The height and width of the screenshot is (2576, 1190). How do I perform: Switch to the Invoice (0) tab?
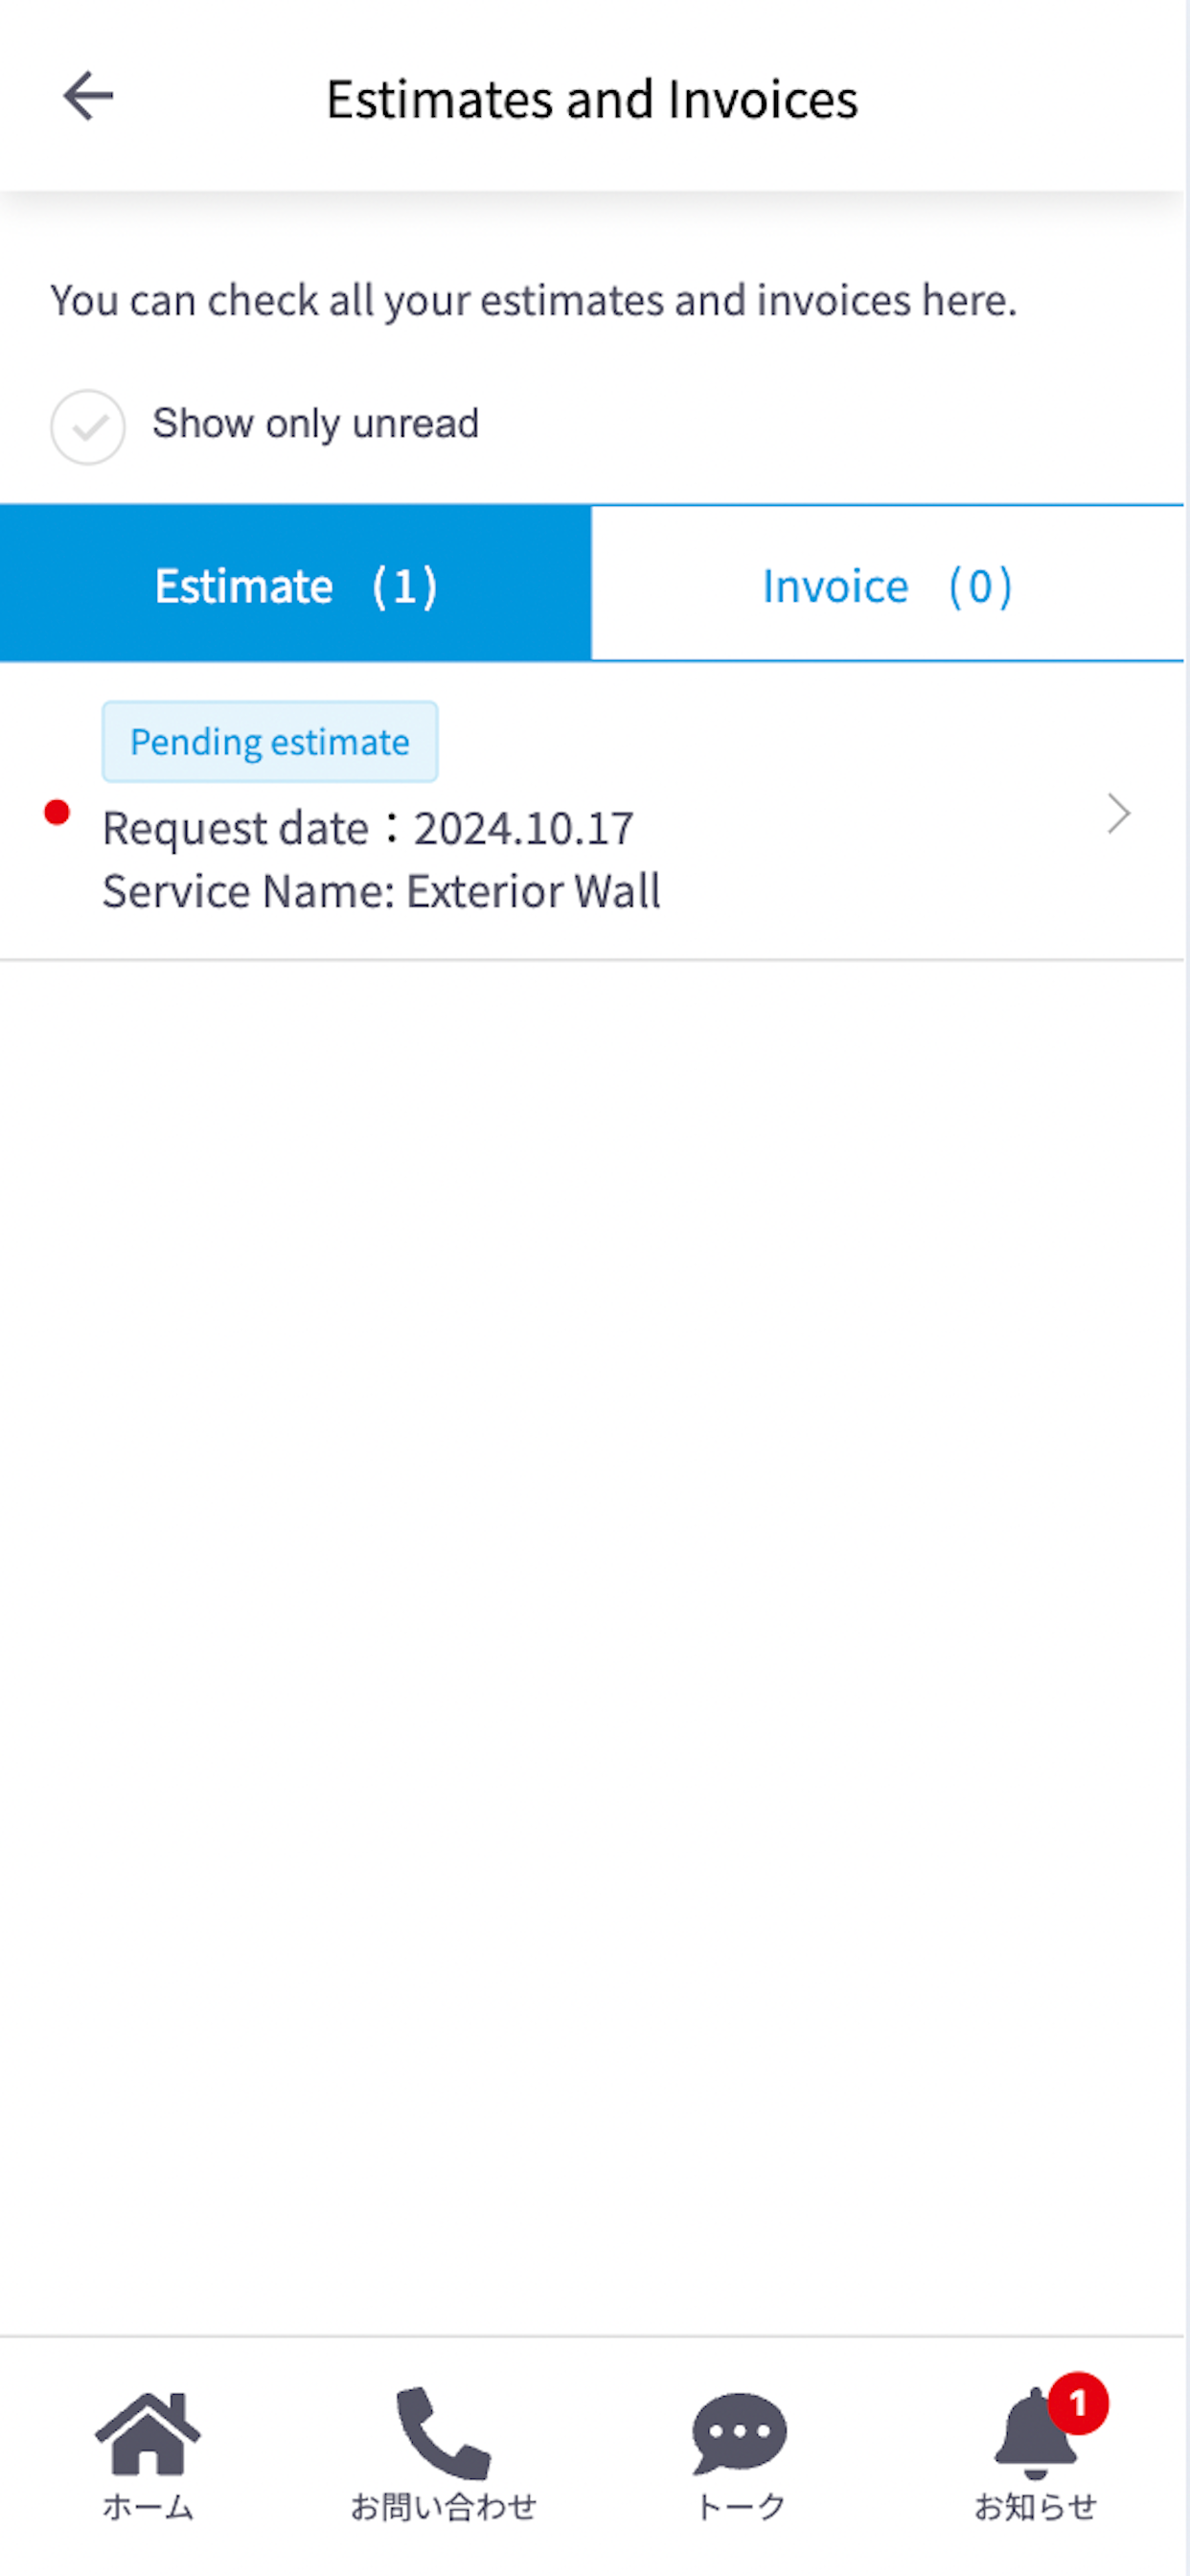click(888, 584)
